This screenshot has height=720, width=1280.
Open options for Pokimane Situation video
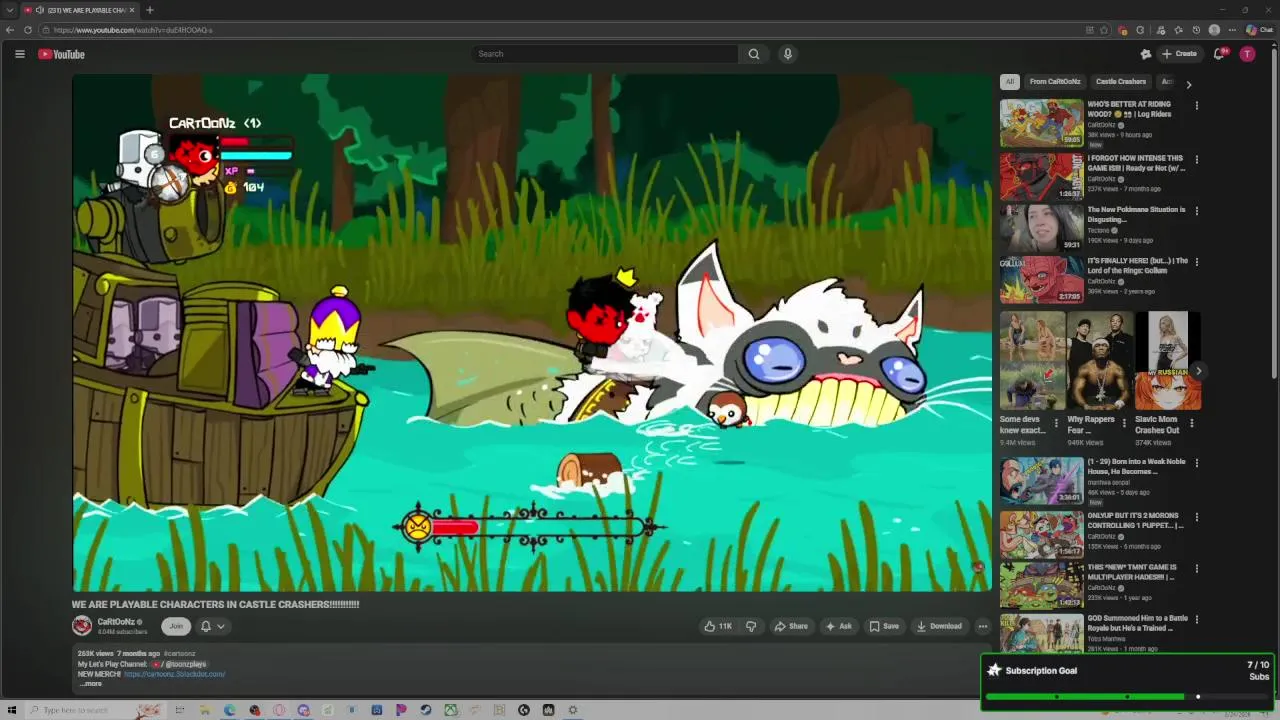point(1196,211)
